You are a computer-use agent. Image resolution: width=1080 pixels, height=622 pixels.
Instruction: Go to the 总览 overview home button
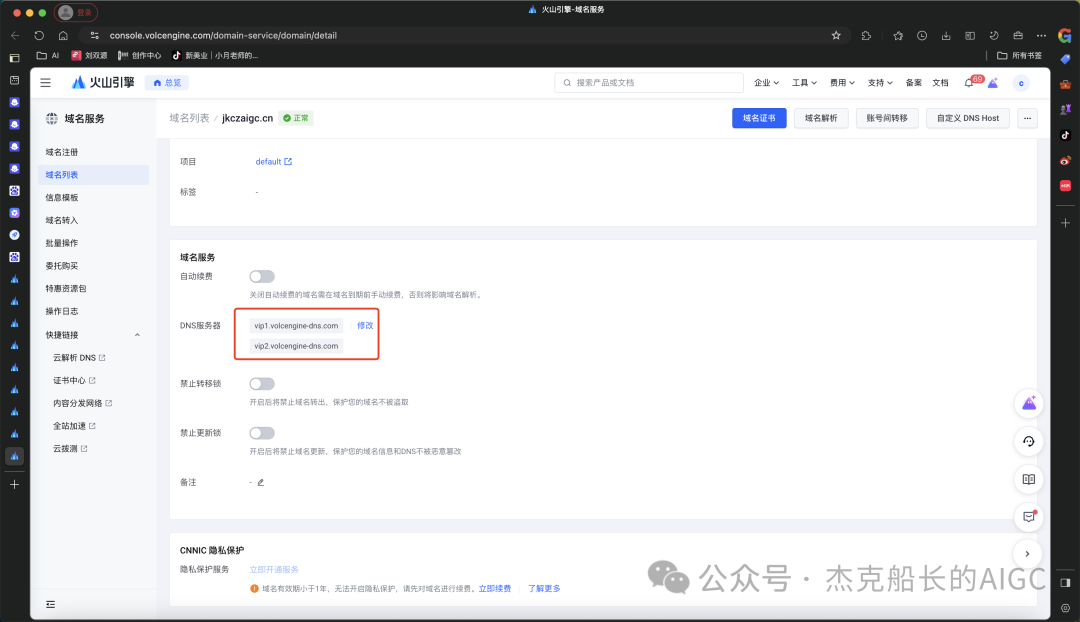coord(167,83)
